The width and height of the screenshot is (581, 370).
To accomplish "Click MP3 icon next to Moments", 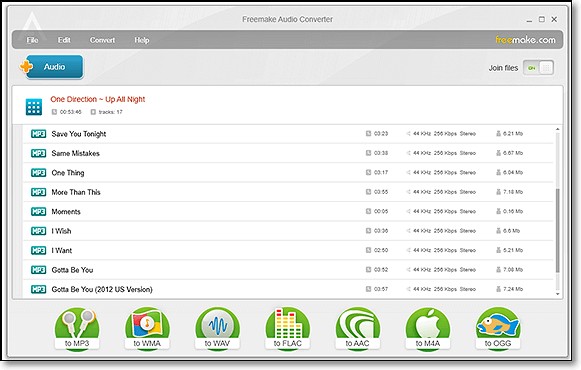I will tap(39, 211).
